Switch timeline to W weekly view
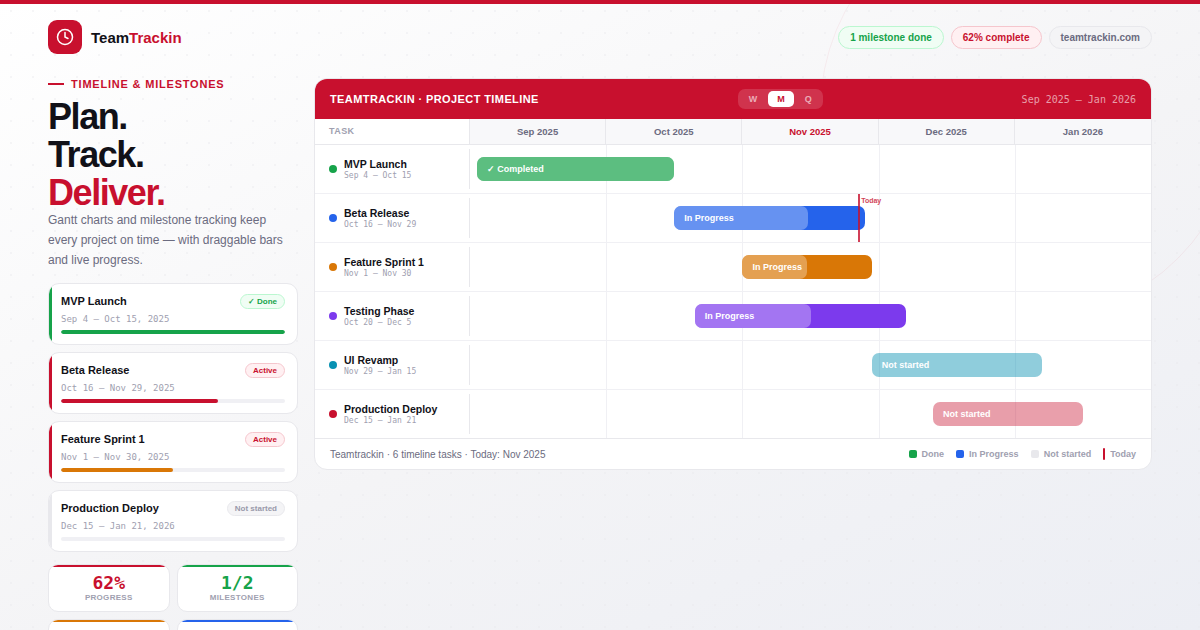Viewport: 1200px width, 630px height. 753,99
